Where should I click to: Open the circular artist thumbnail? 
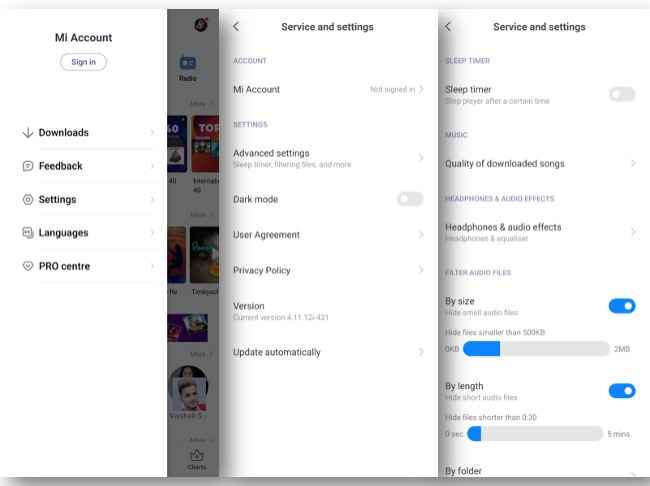point(189,388)
